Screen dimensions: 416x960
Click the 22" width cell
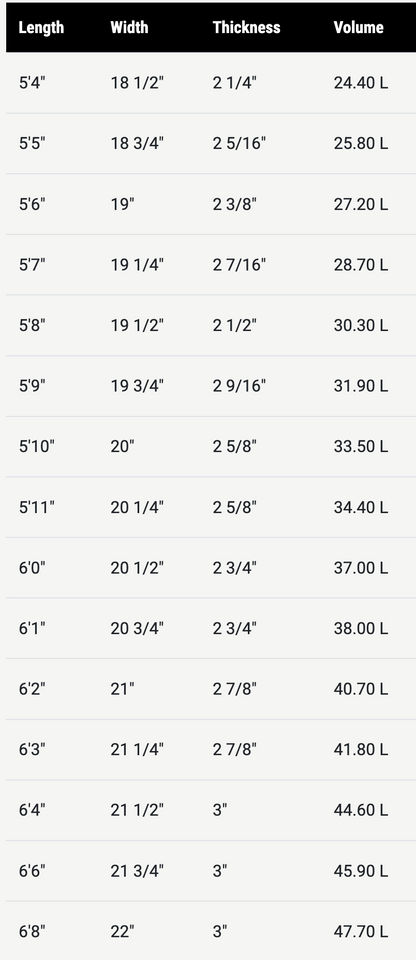click(x=123, y=931)
